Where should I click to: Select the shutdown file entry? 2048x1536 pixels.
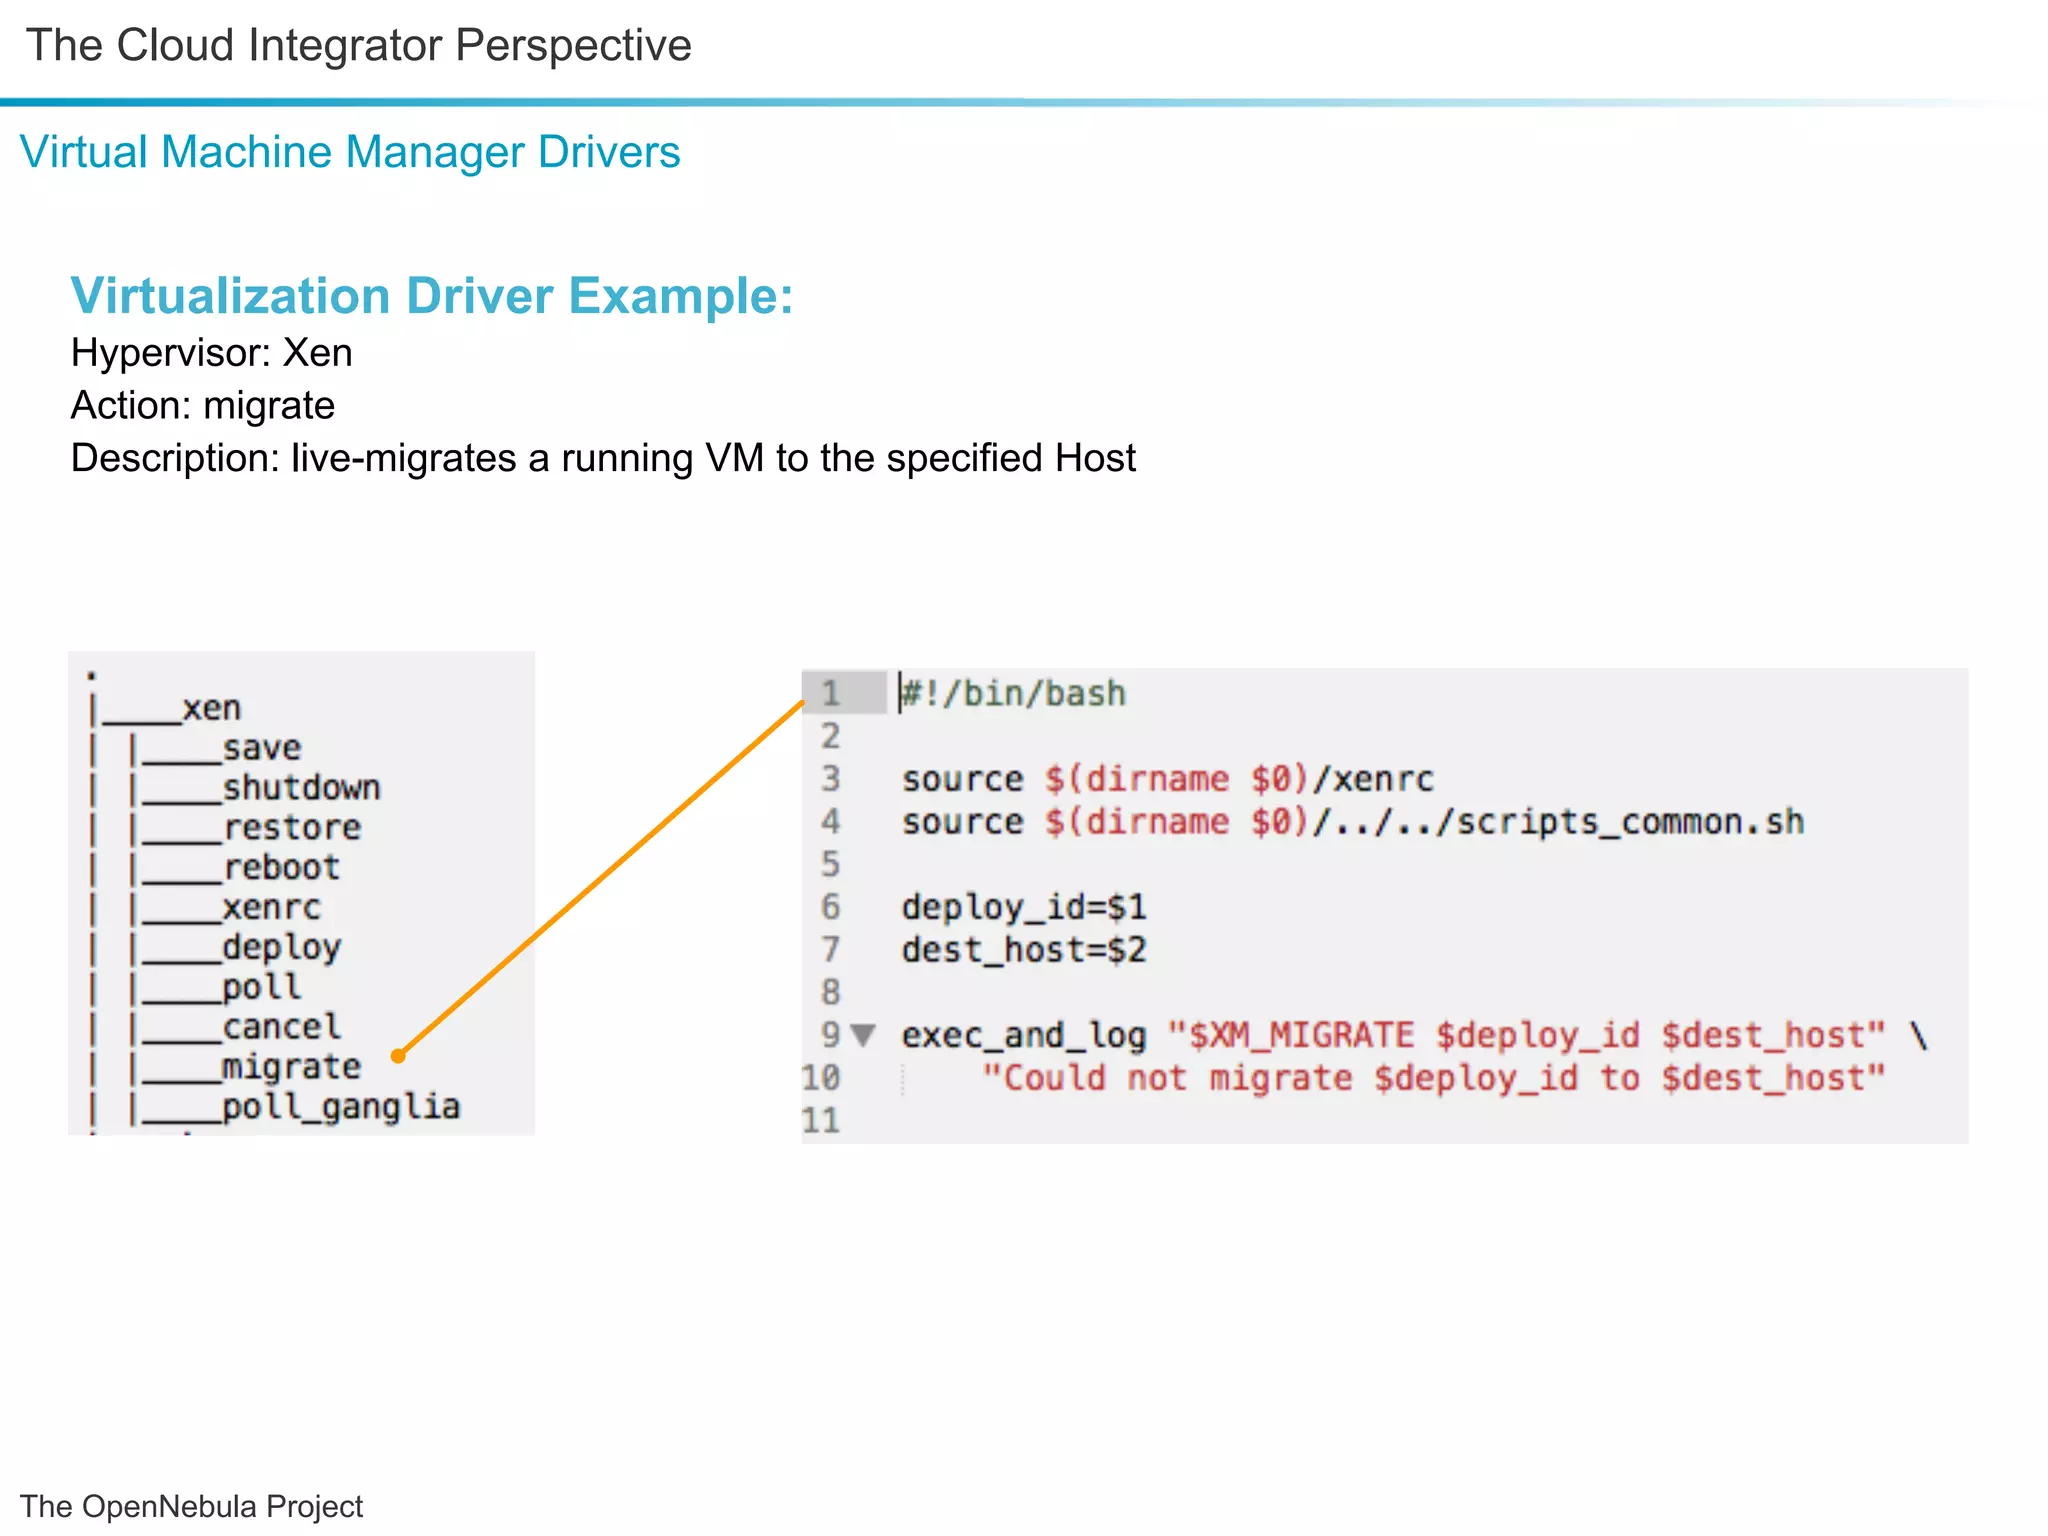301,788
